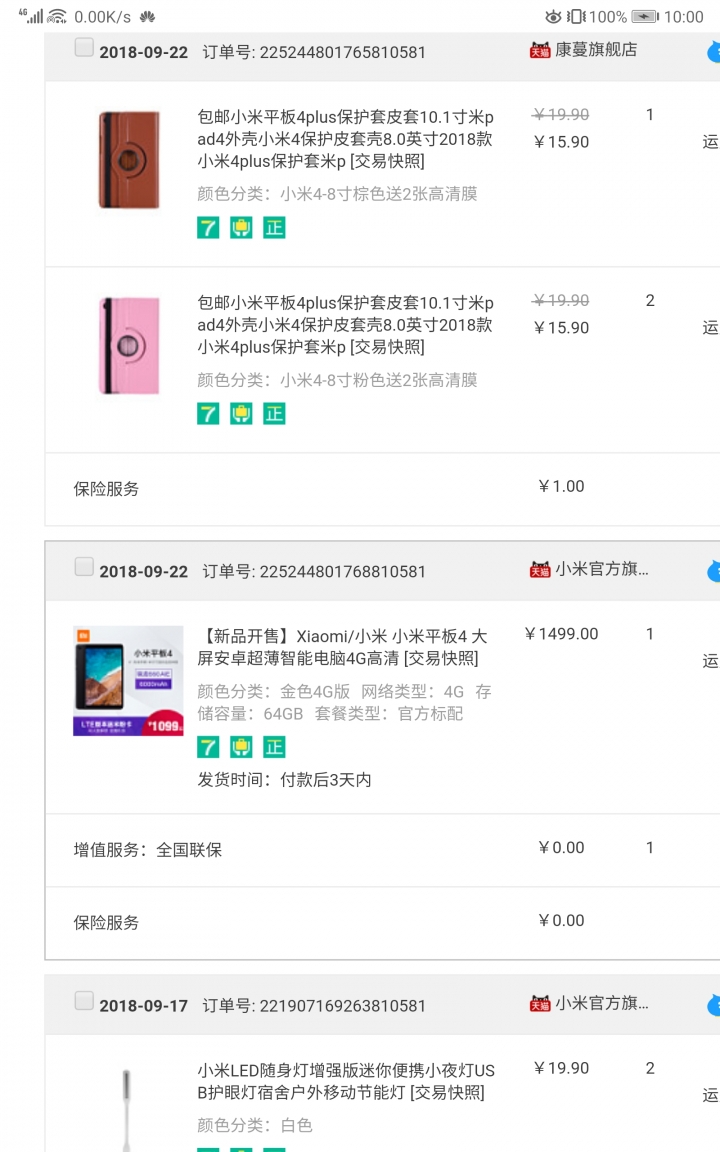Open the 小米平板4 product title link

342,647
